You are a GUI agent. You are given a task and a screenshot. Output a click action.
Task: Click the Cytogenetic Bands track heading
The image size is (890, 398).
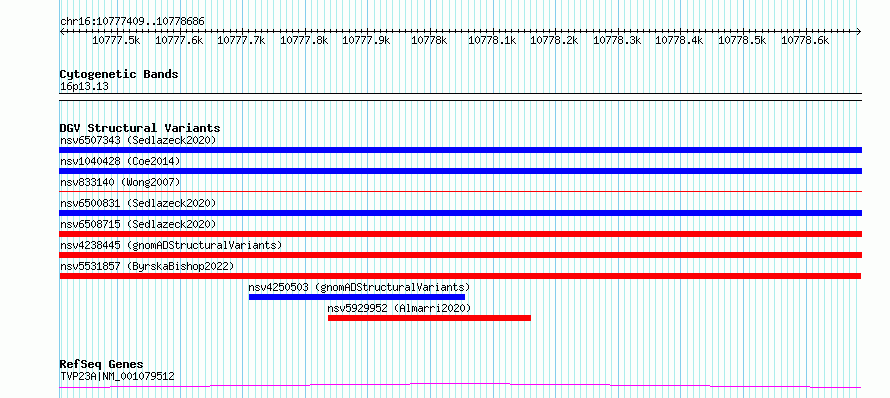coord(119,74)
